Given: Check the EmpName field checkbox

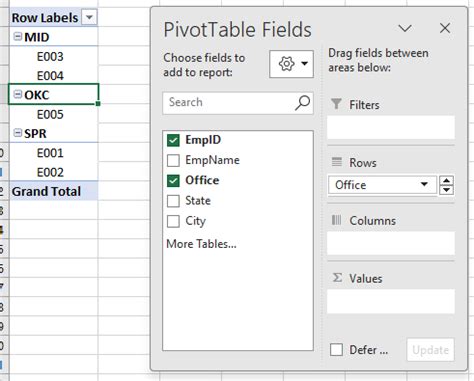Looking at the screenshot, I should 173,160.
